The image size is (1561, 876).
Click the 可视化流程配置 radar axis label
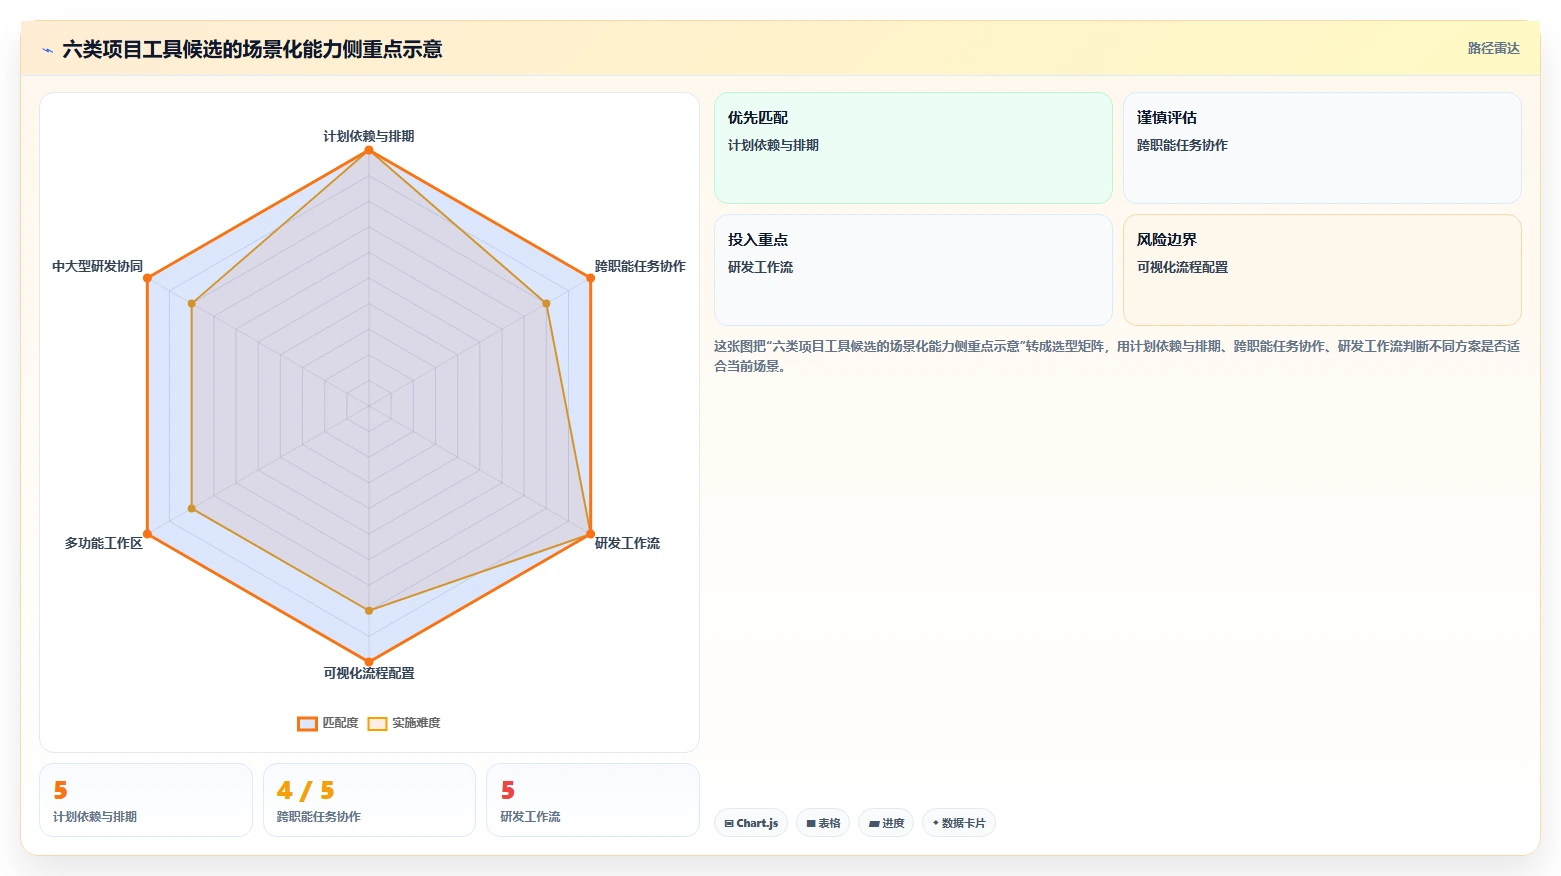(369, 673)
